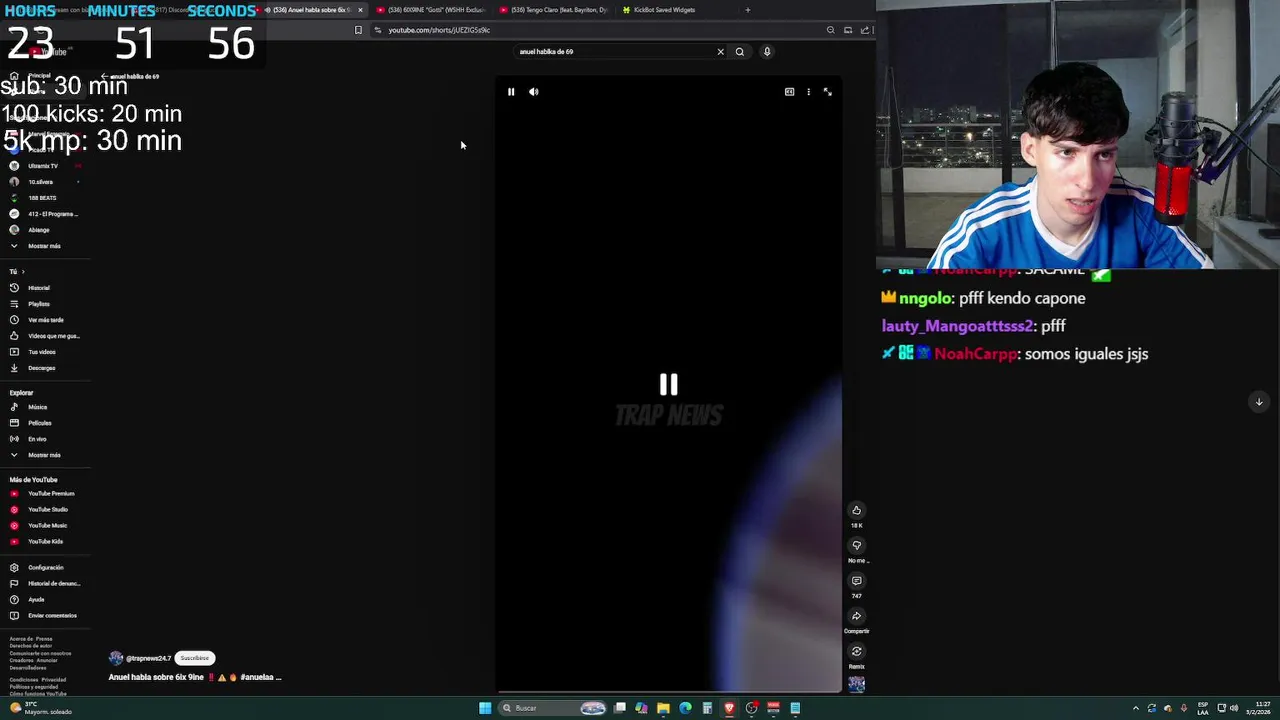
Task: Click the YouTube search magnifier button
Action: click(740, 52)
